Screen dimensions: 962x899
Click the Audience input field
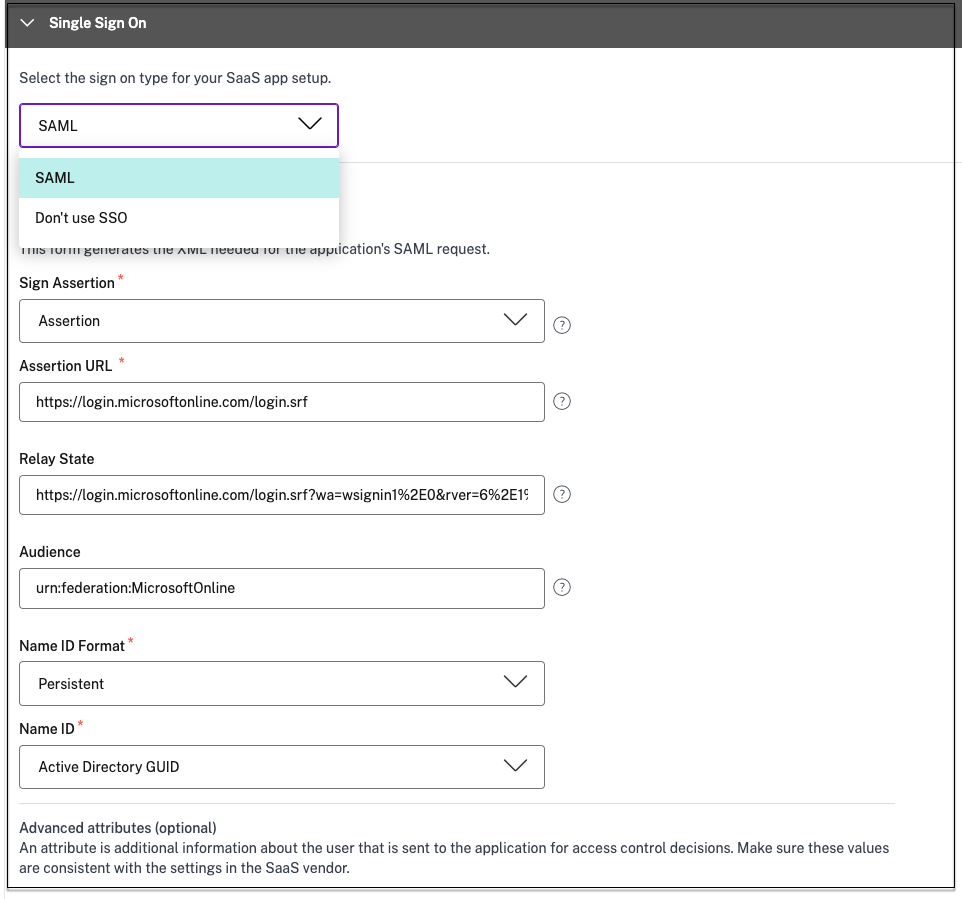click(x=281, y=588)
